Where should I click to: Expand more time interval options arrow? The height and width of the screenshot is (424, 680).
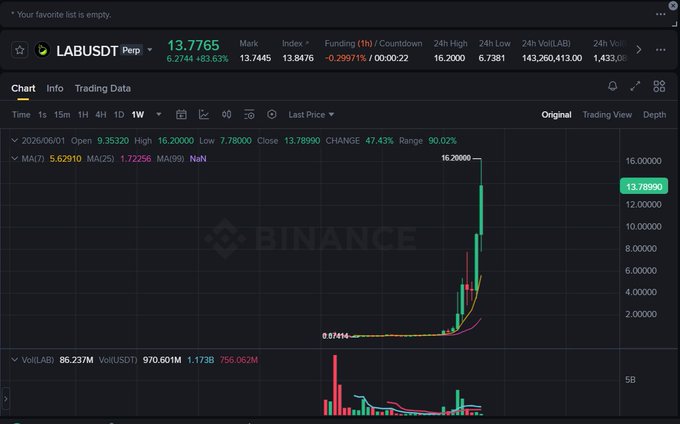(x=159, y=114)
